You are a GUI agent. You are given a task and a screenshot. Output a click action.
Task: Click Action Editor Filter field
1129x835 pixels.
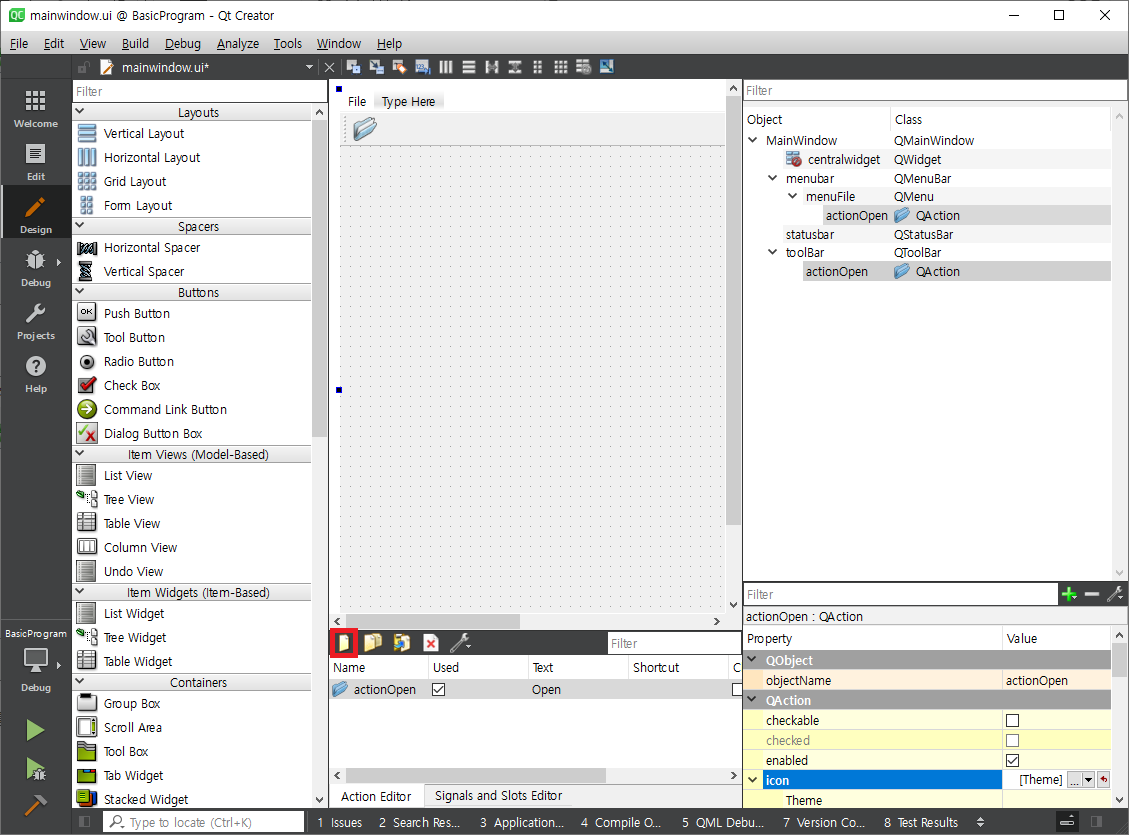click(674, 644)
